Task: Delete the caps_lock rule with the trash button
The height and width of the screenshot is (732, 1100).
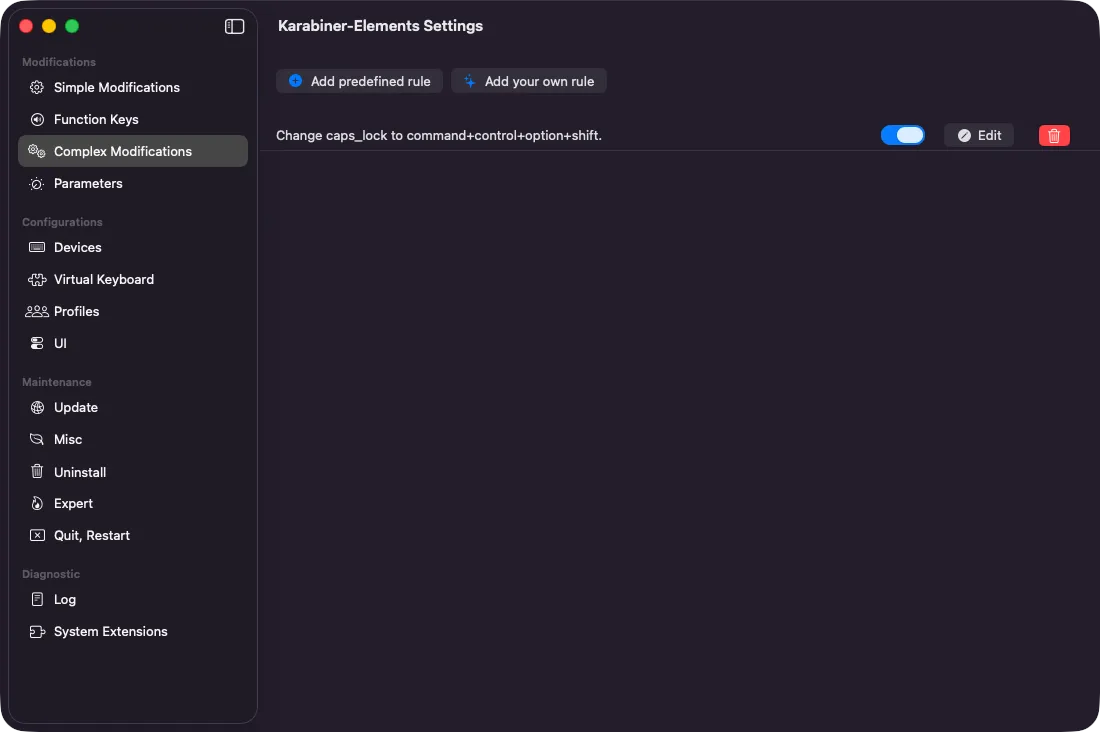Action: (x=1054, y=135)
